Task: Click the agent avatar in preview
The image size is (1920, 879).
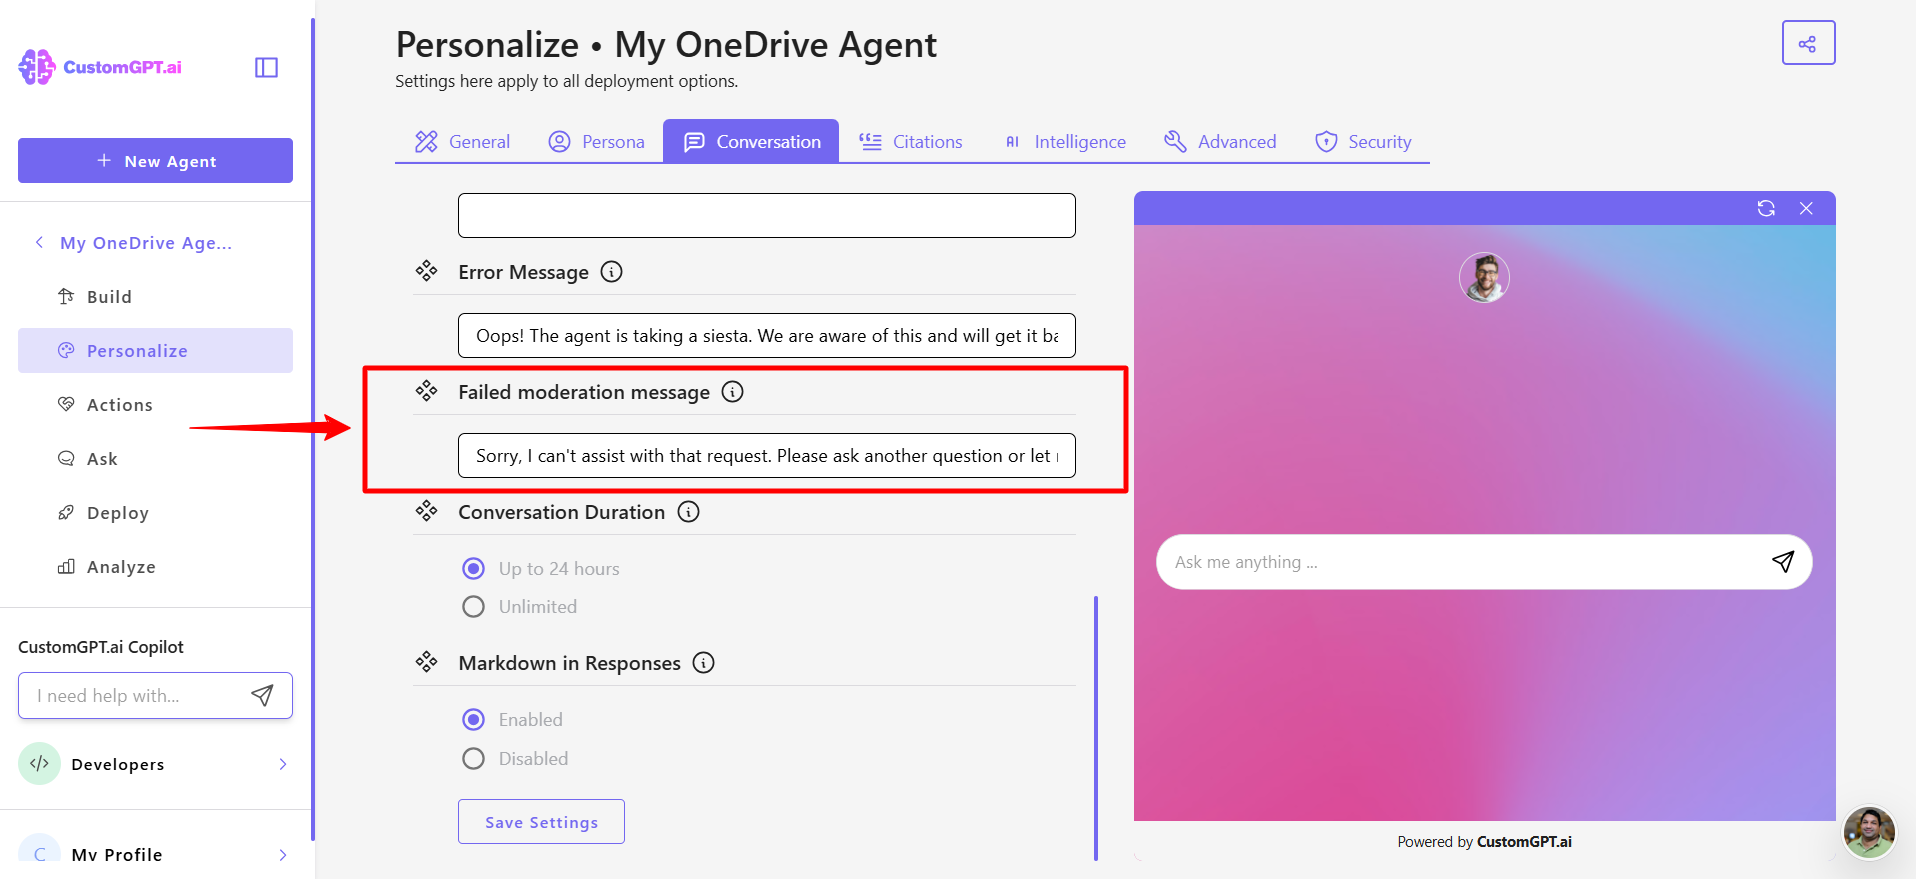Action: (1484, 277)
